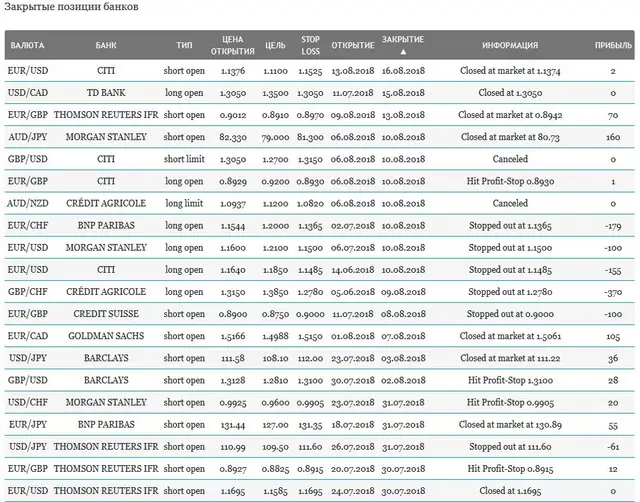Click 'Closed at market at 111.22' cell

coord(510,358)
